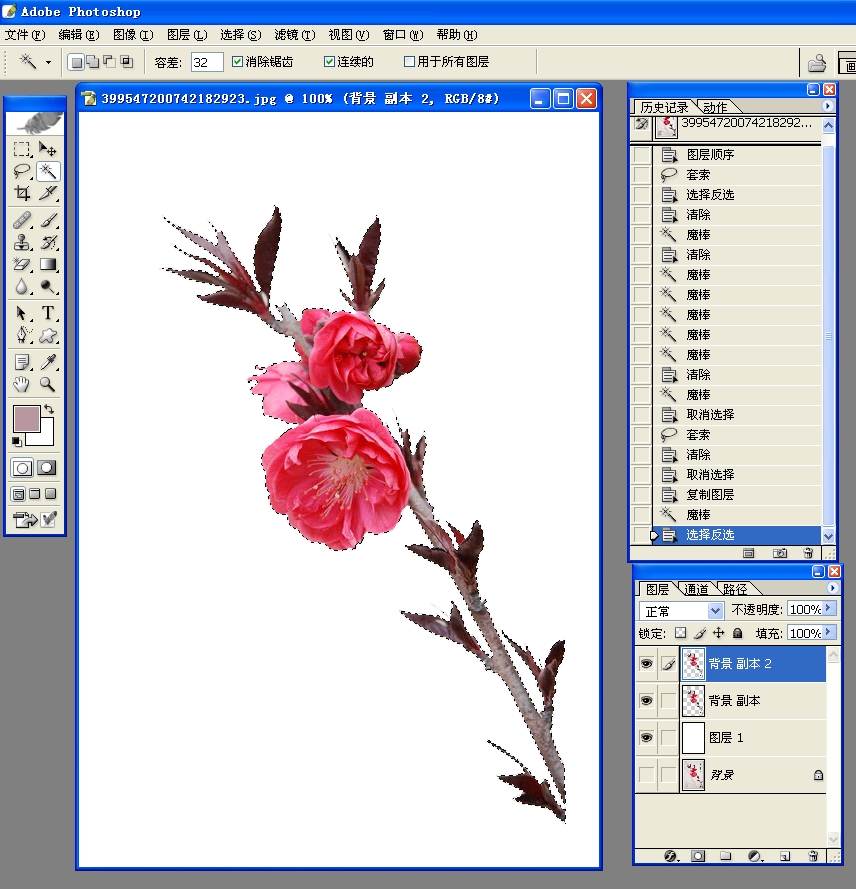The width and height of the screenshot is (856, 889).
Task: Activate the Eyedropper tool
Action: 47,362
